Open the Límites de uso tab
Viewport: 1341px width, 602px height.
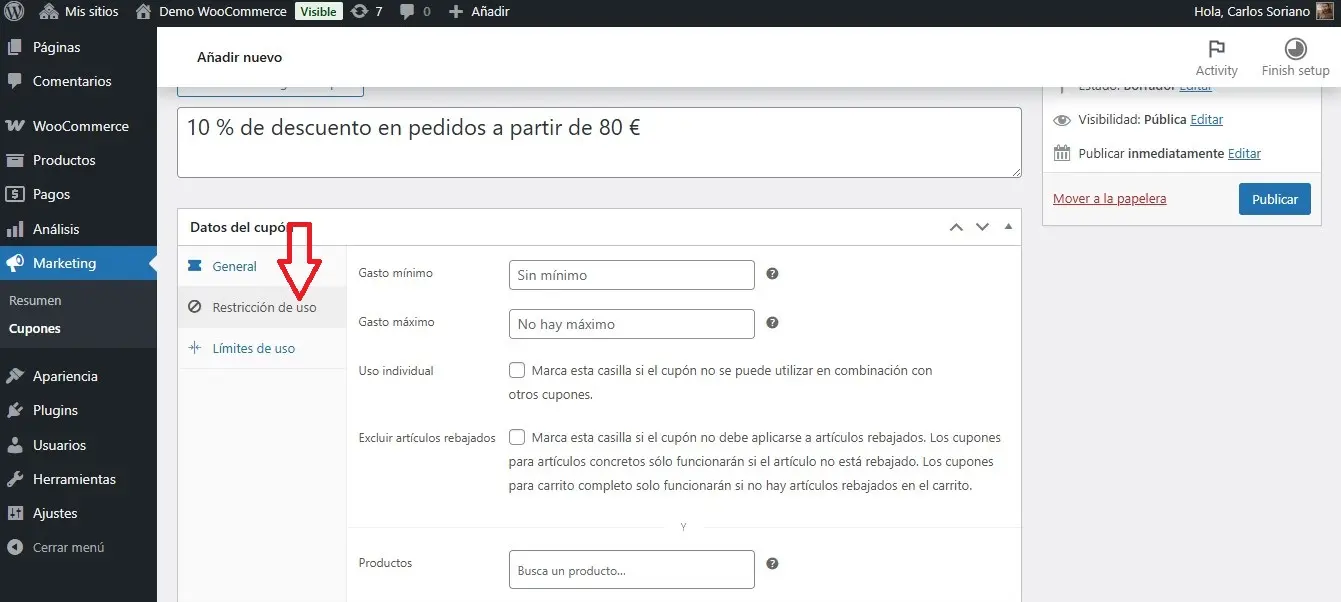(253, 348)
